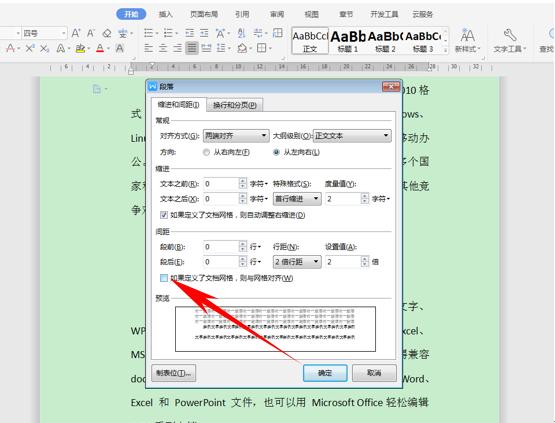Select left-to-right direction radio
Viewport: 555px width, 423px height.
276,152
